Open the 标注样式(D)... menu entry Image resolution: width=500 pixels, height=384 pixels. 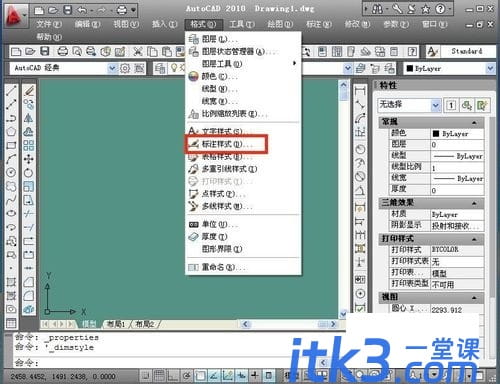(226, 144)
